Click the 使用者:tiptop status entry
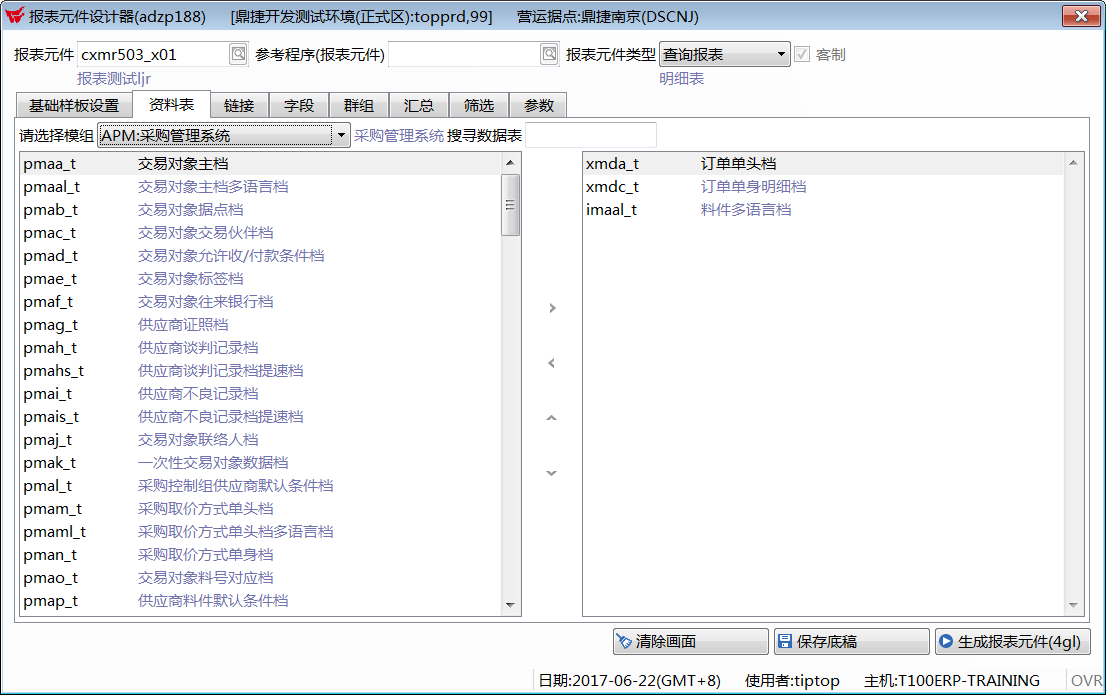Image resolution: width=1106 pixels, height=695 pixels. pos(792,680)
